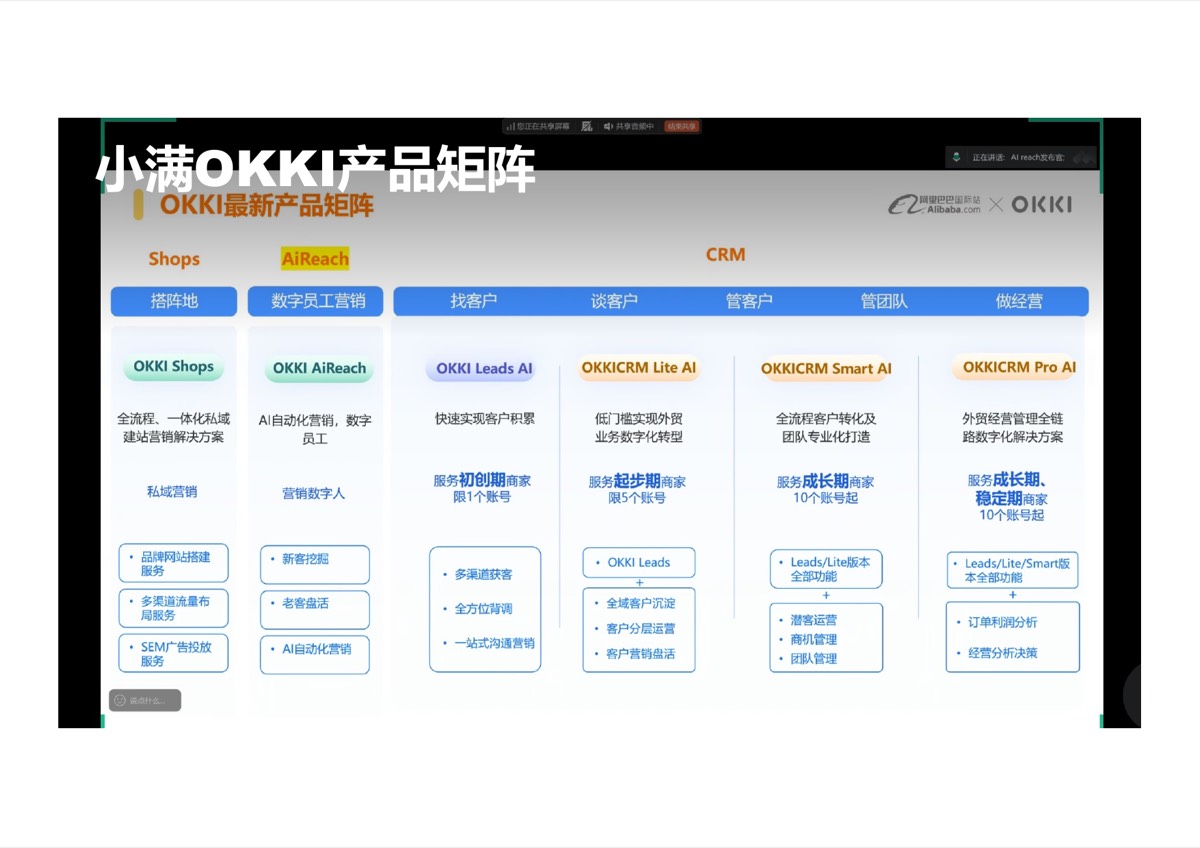Select the 搭阵地 blue header tab
The image size is (1200, 848).
(174, 301)
